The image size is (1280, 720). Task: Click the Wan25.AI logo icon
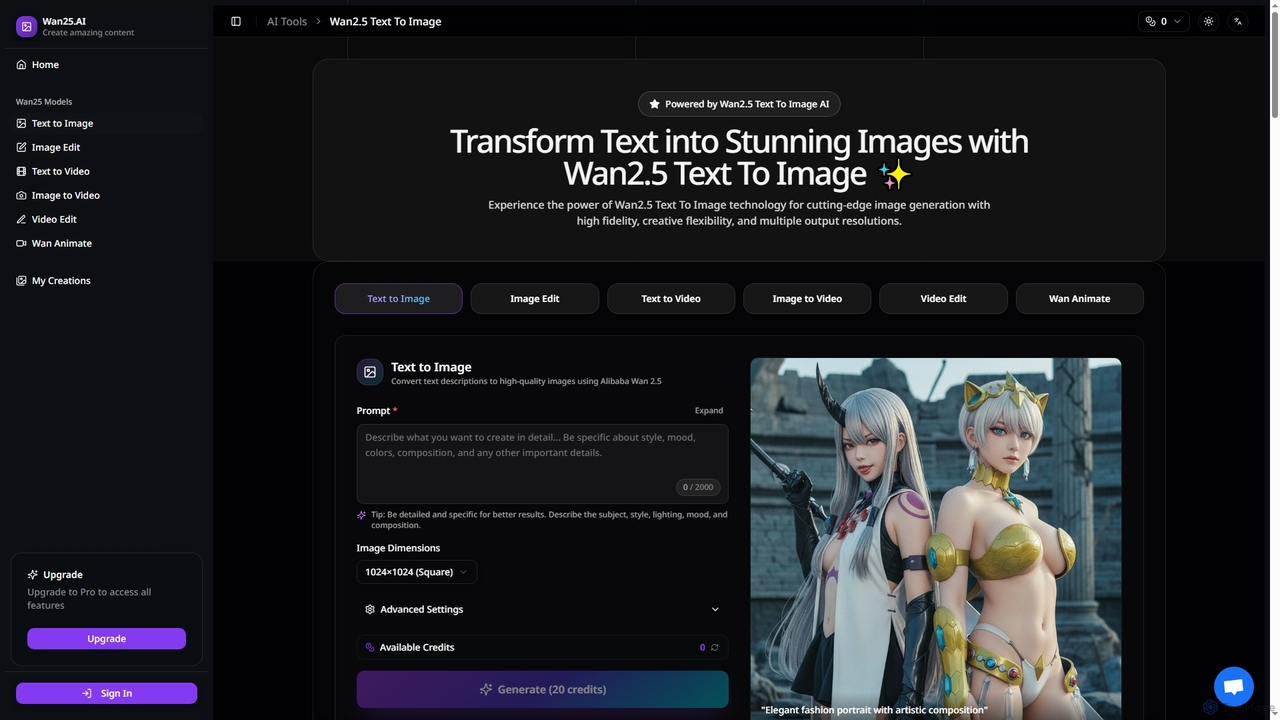(26, 26)
